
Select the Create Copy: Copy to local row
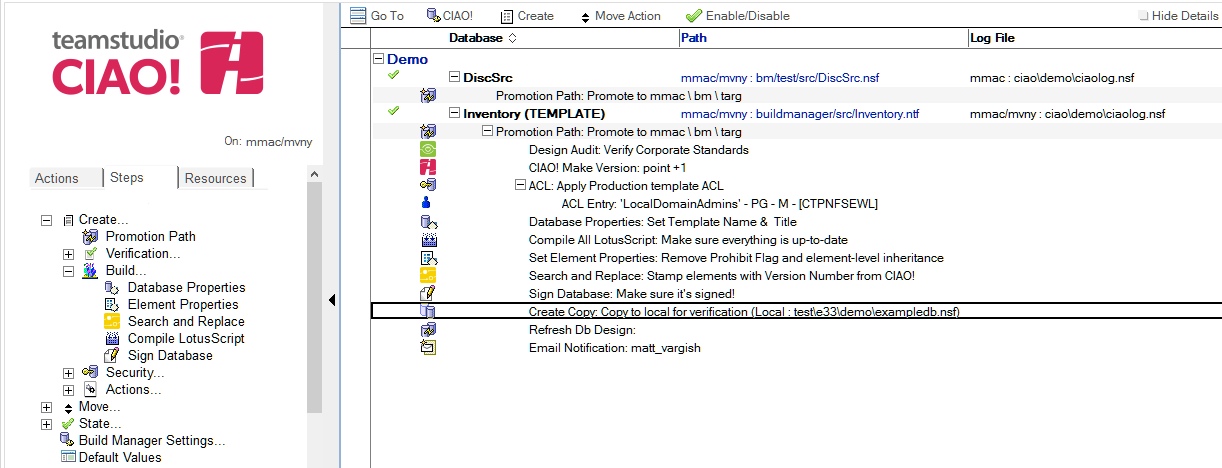[x=796, y=312]
